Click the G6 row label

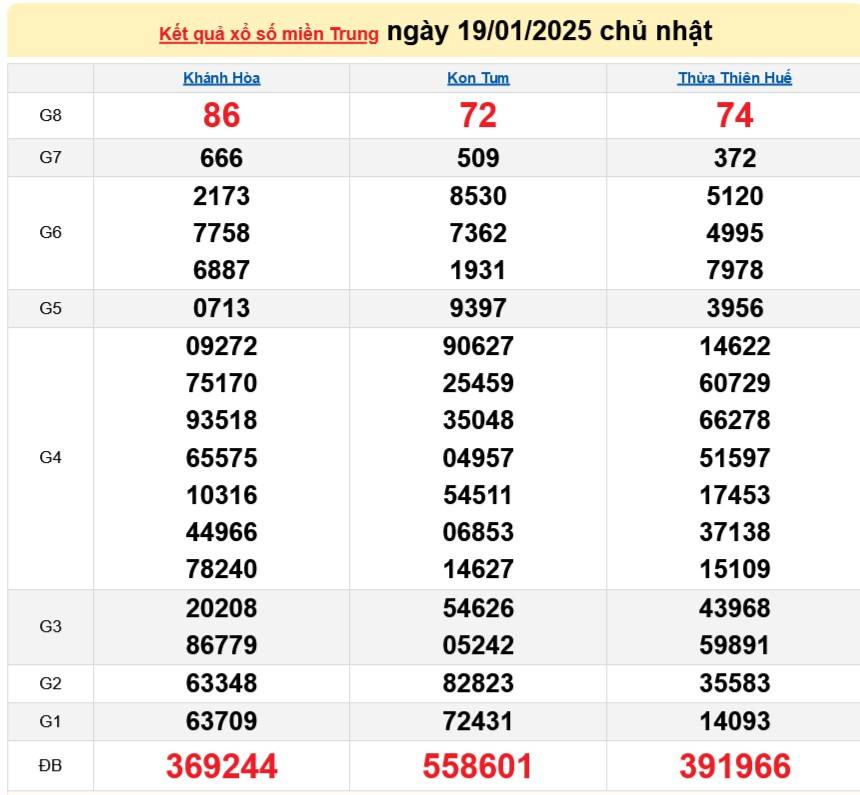[x=51, y=233]
